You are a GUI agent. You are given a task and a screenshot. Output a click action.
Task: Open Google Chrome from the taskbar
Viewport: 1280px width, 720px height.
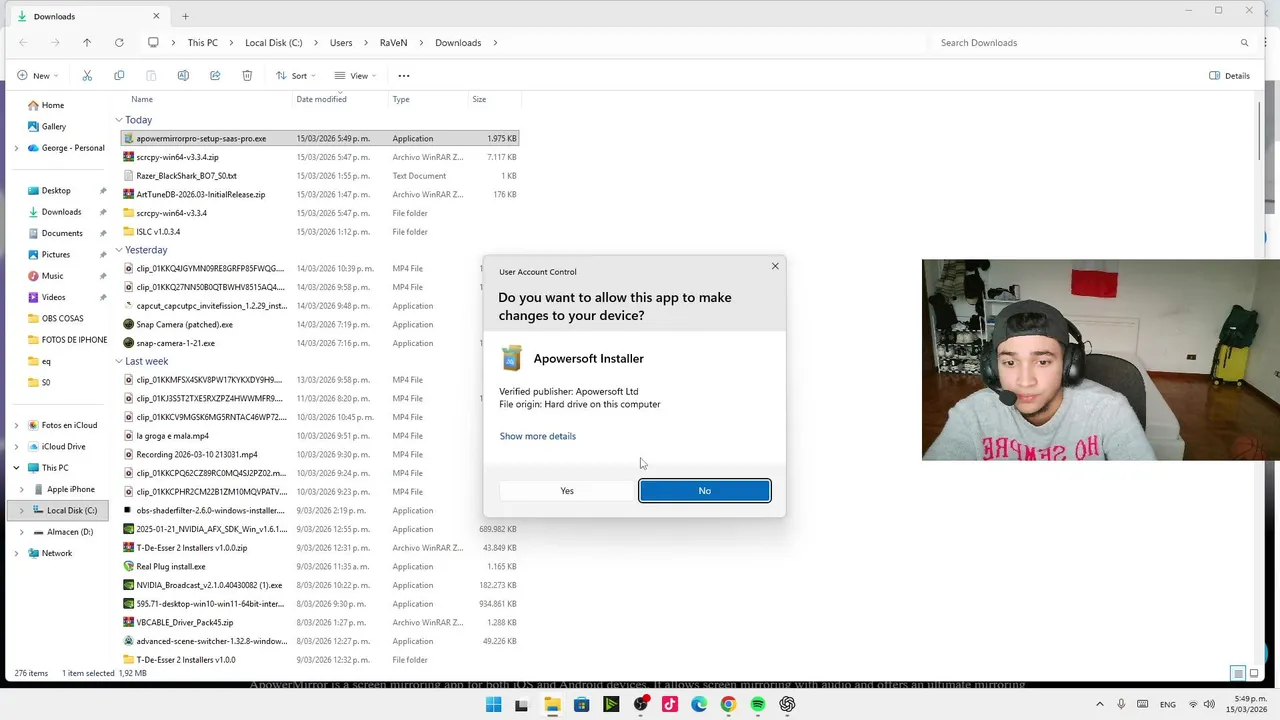point(728,705)
